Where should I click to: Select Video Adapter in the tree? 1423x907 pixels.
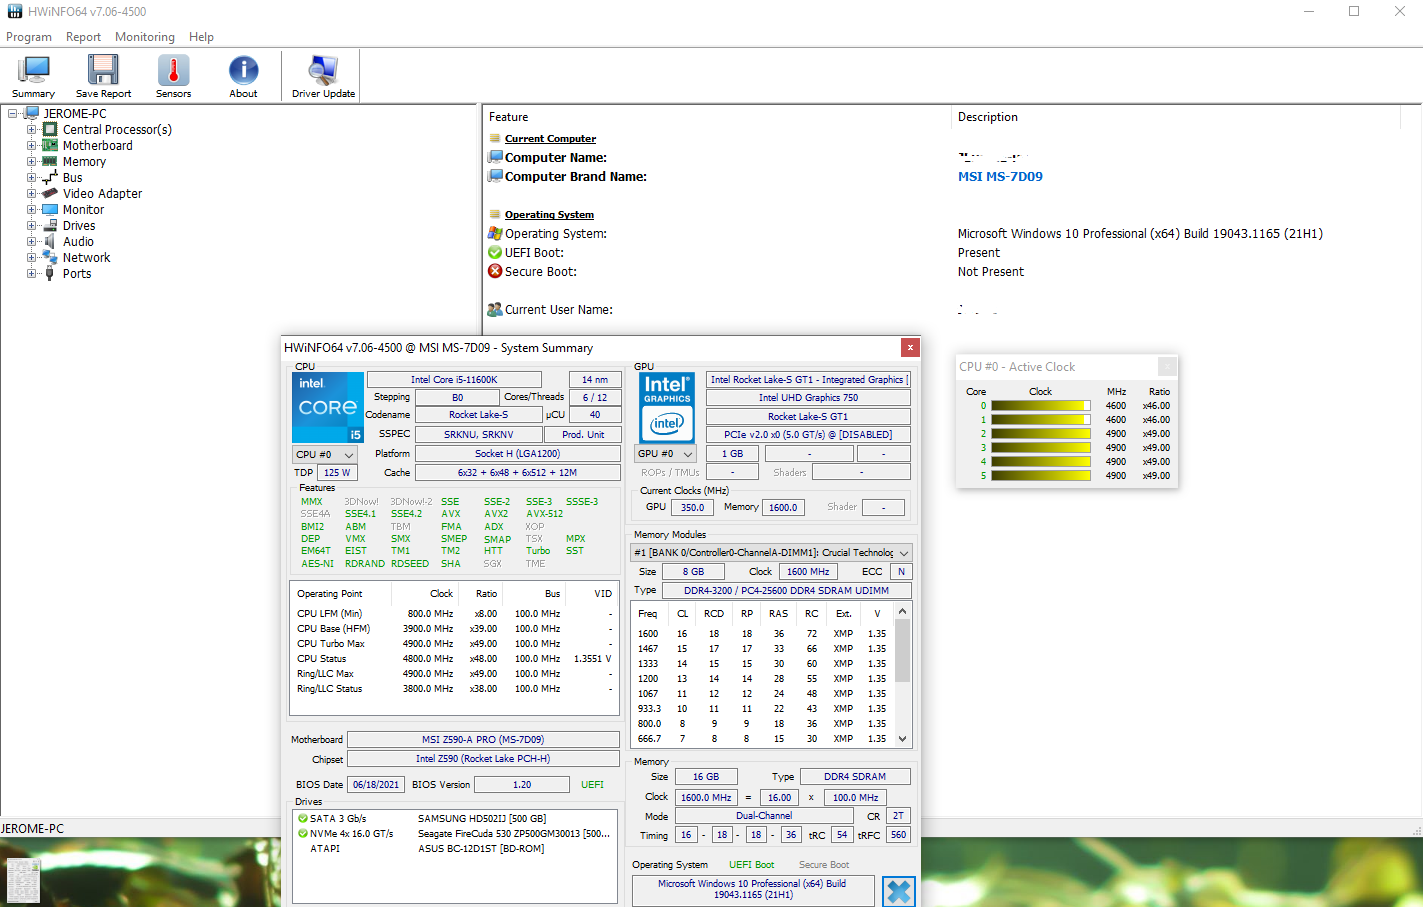(x=102, y=194)
